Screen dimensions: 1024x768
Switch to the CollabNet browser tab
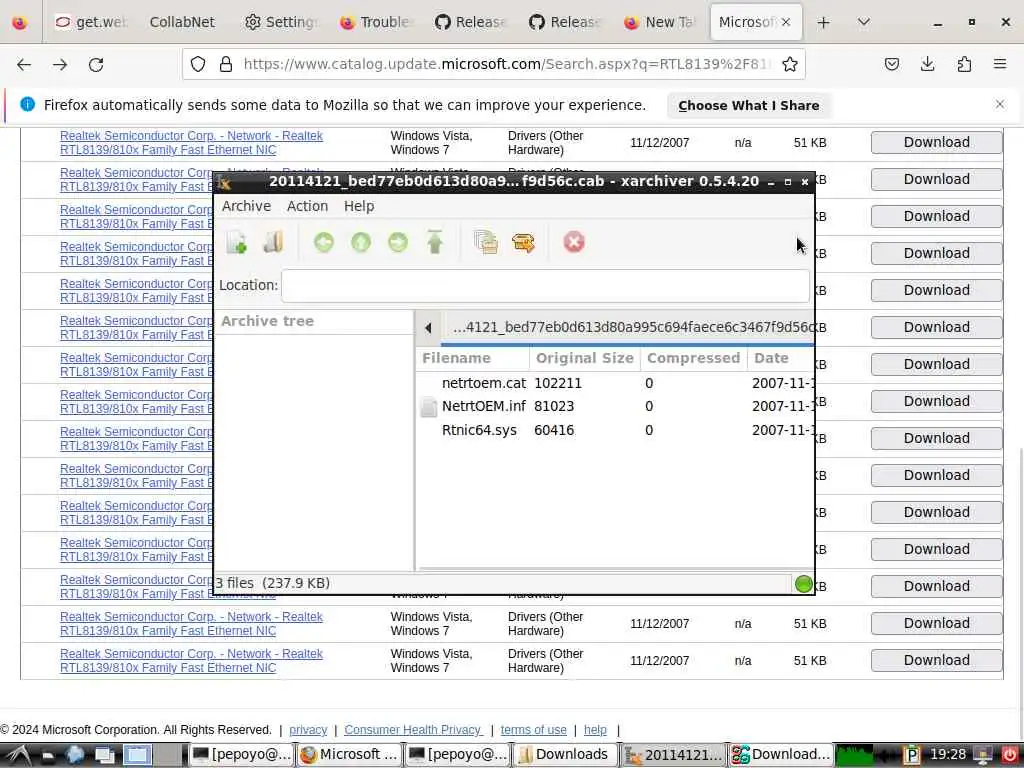(182, 22)
